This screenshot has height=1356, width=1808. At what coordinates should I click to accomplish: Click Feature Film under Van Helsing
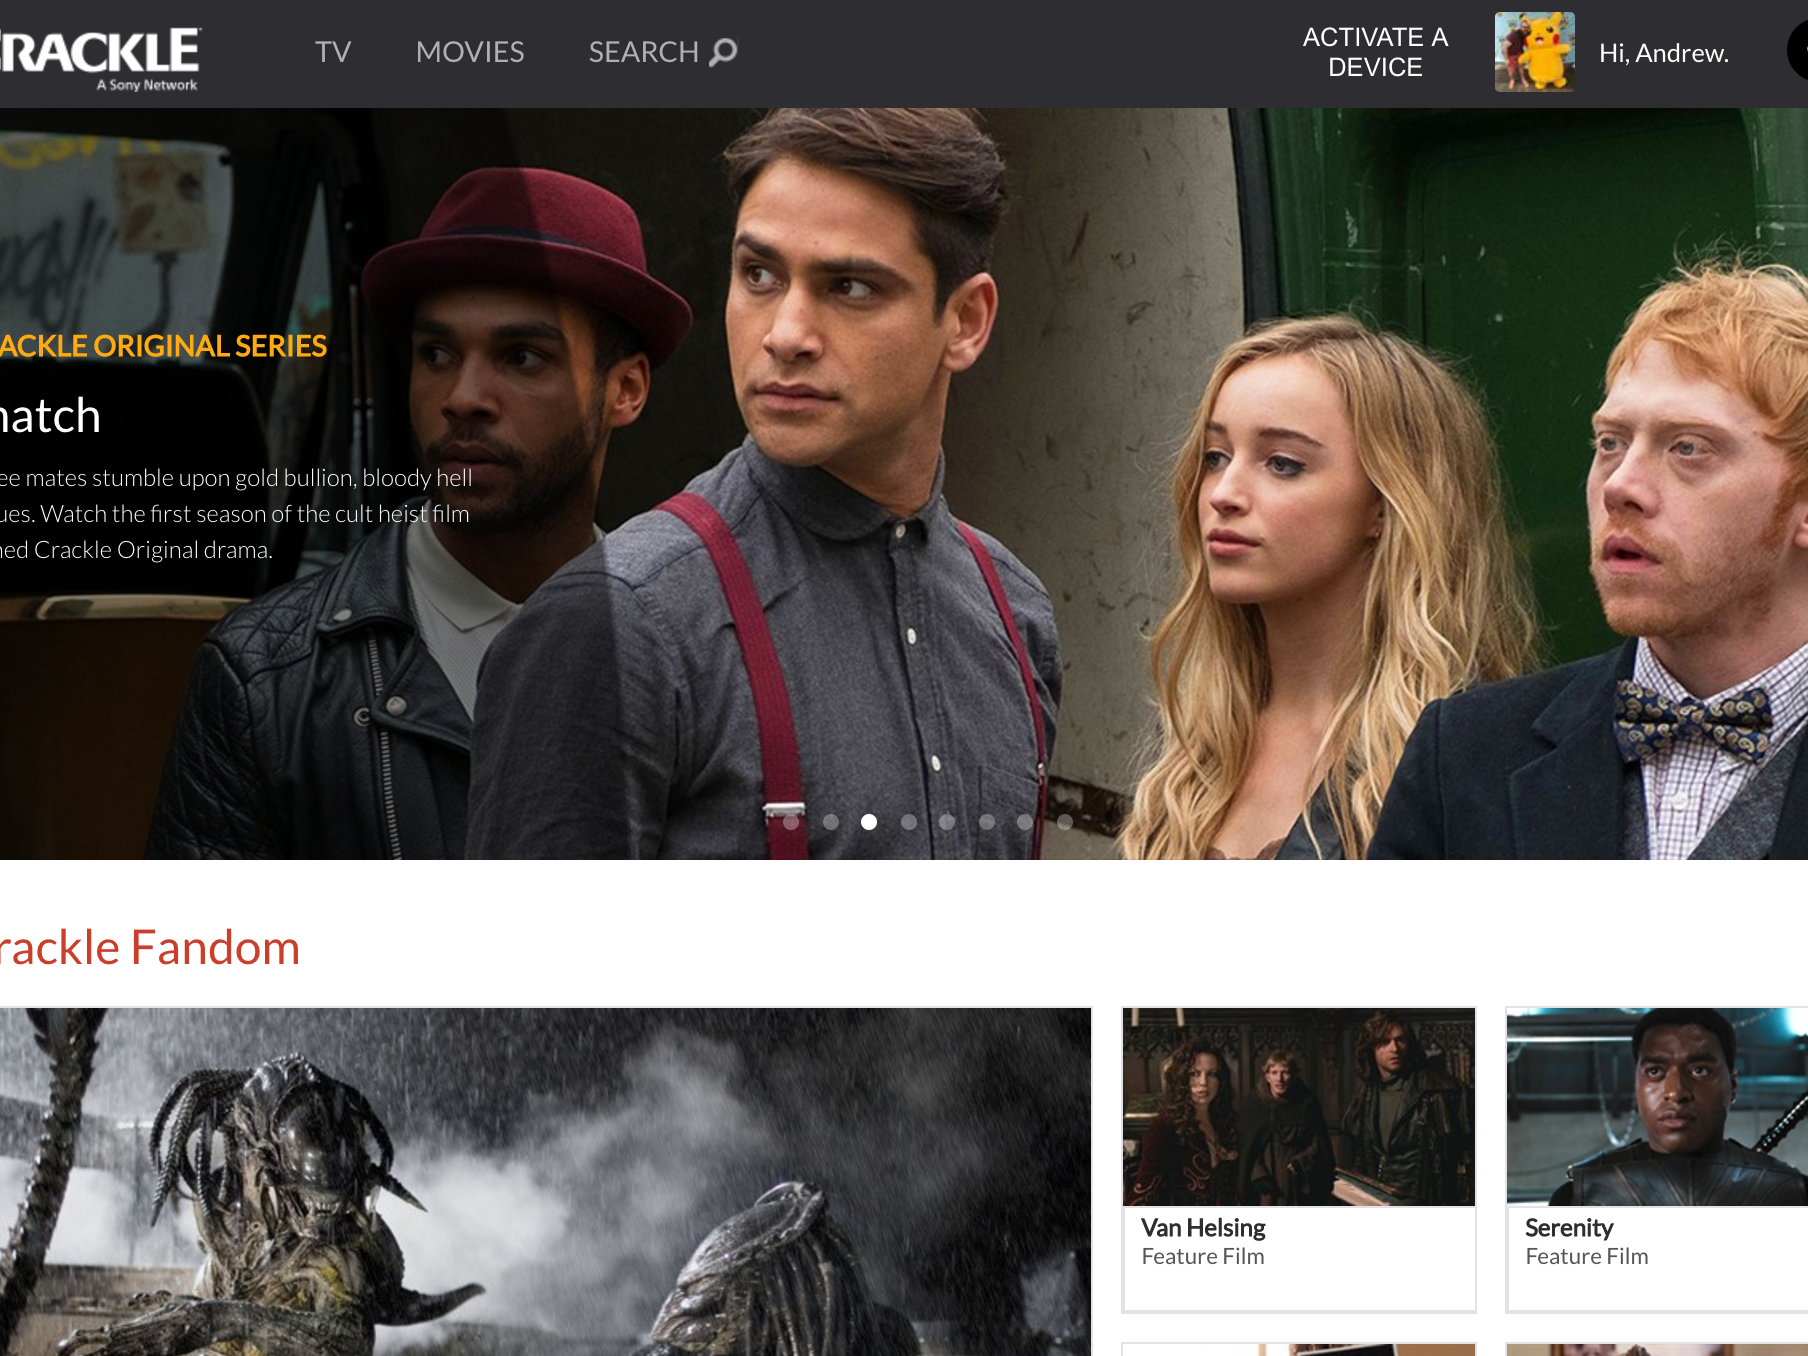coord(1203,1257)
